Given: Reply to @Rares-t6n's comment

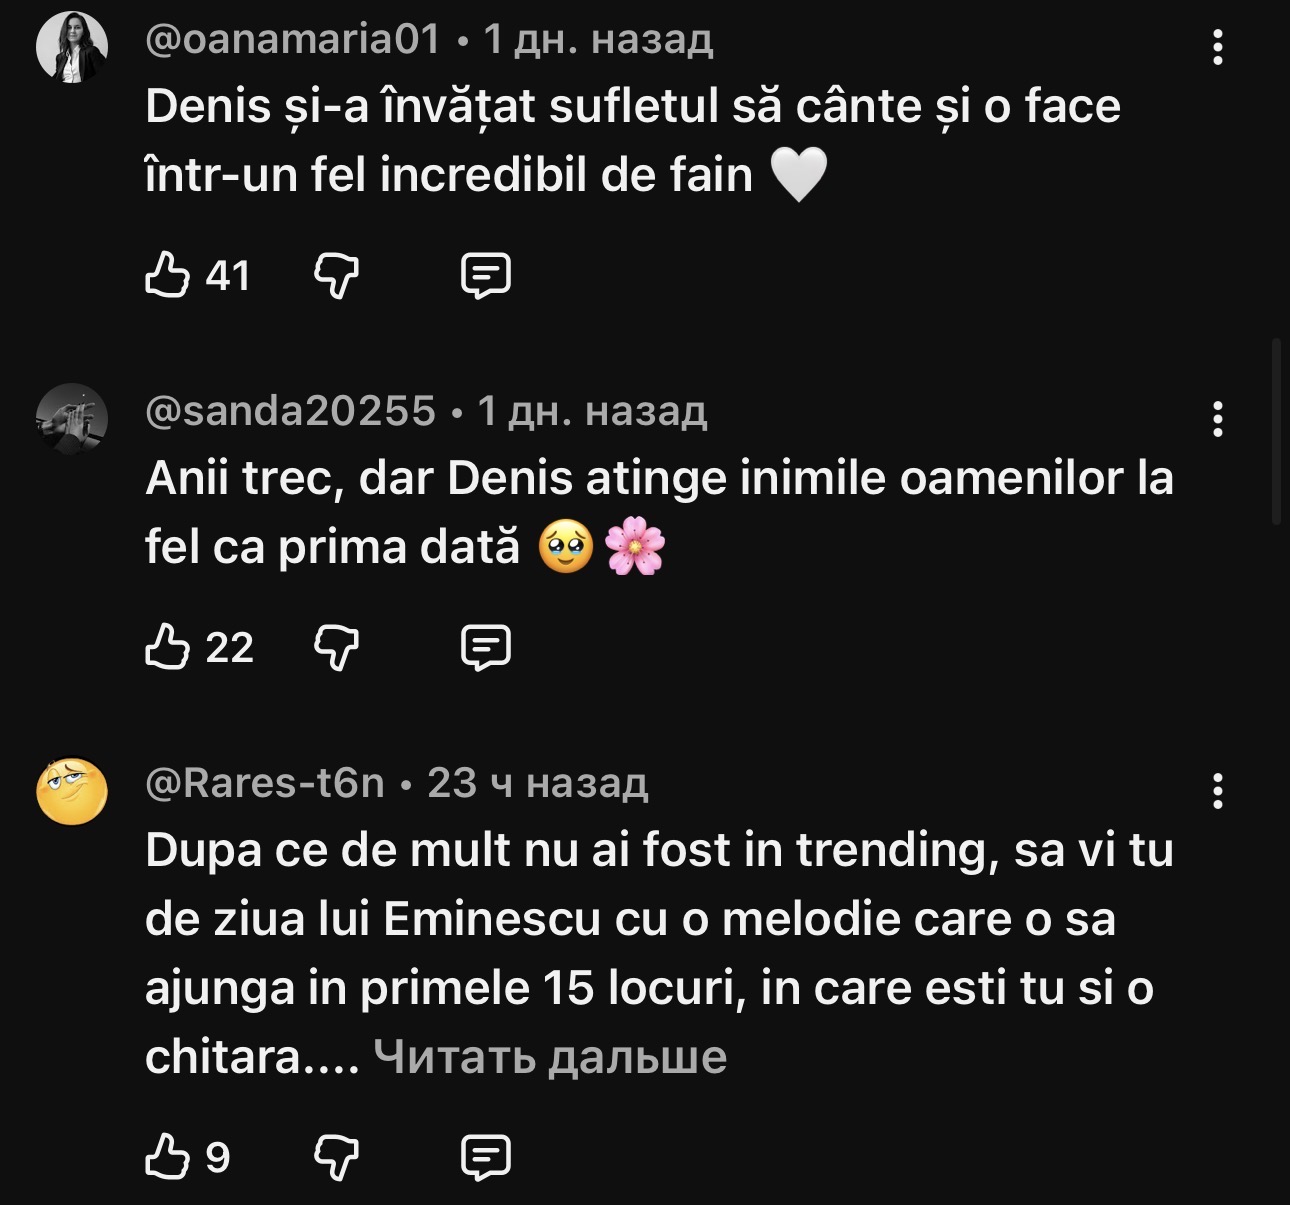Looking at the screenshot, I should [486, 1157].
